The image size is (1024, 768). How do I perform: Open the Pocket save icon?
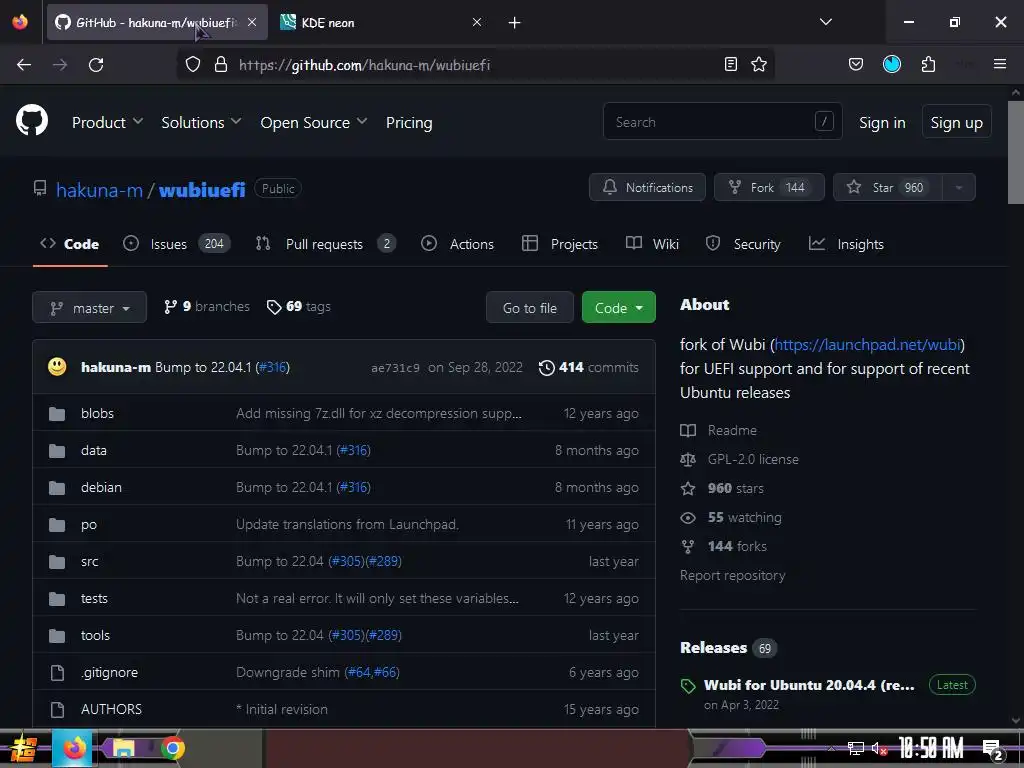click(856, 64)
